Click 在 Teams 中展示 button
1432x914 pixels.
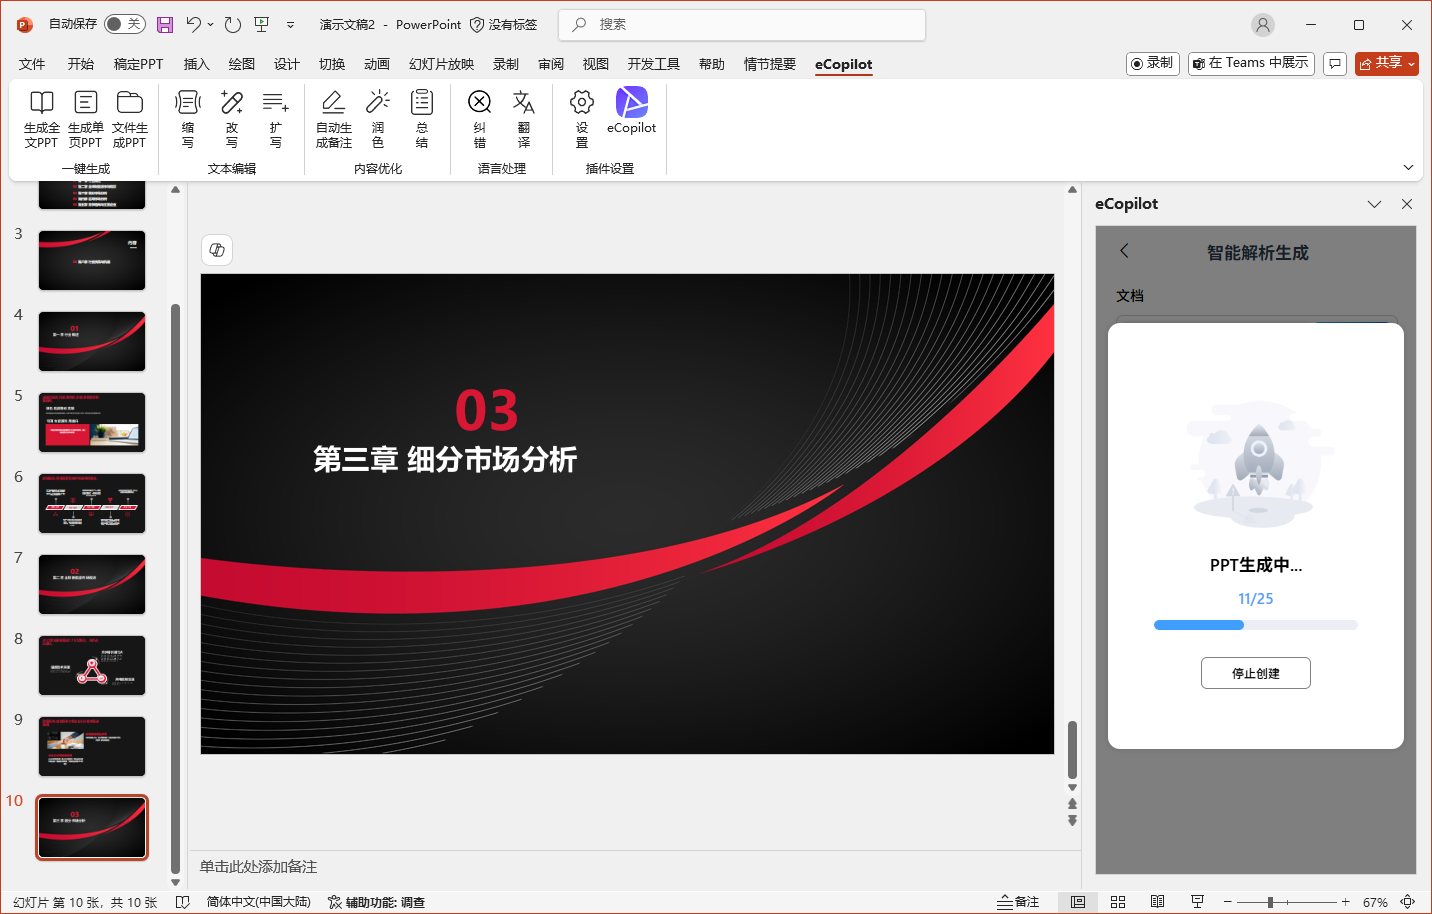pyautogui.click(x=1250, y=63)
